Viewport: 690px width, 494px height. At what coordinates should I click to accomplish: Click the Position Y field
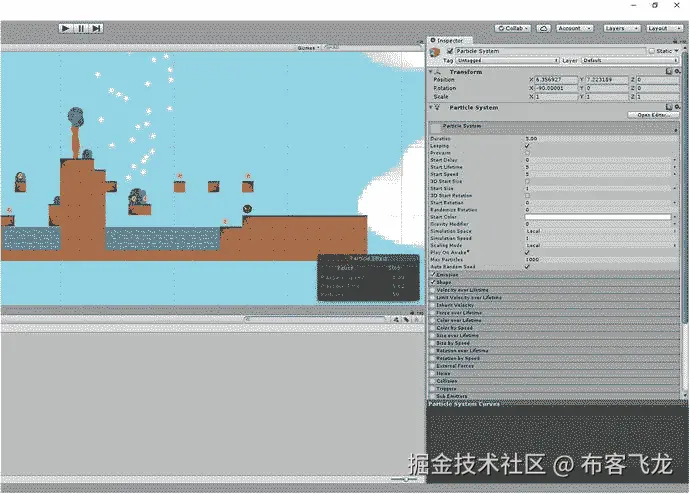point(607,80)
